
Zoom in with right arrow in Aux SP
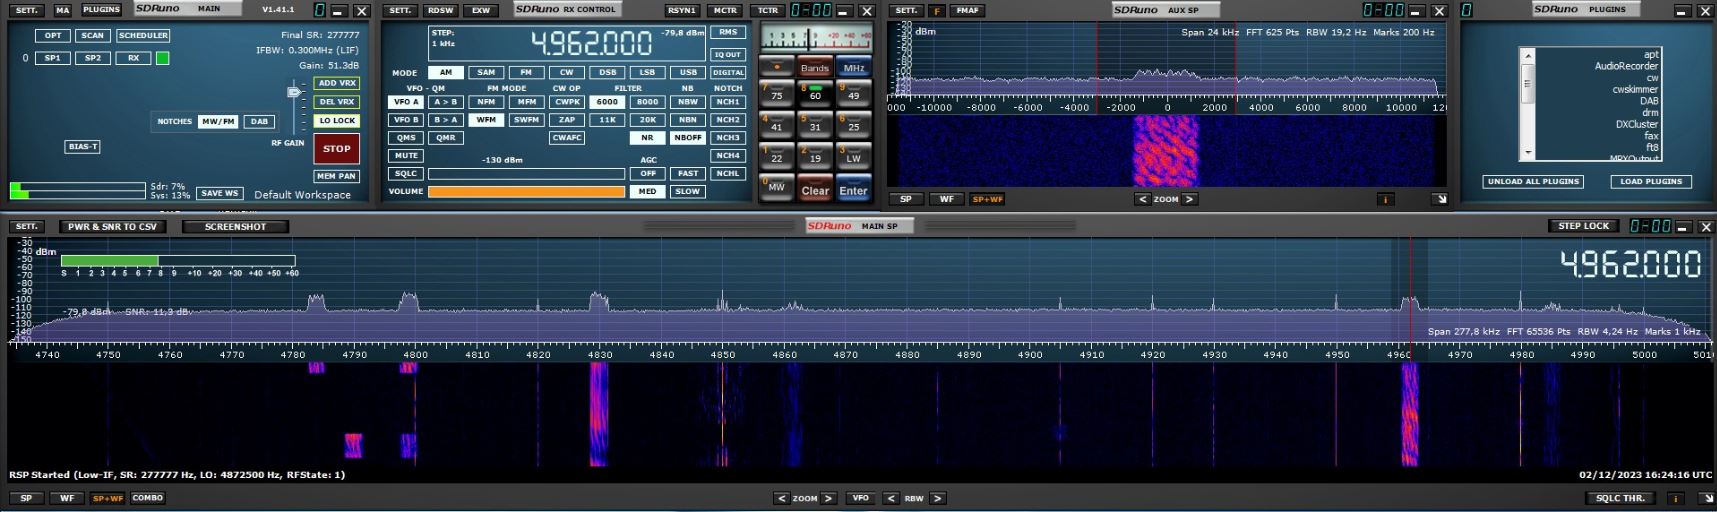coord(1190,199)
